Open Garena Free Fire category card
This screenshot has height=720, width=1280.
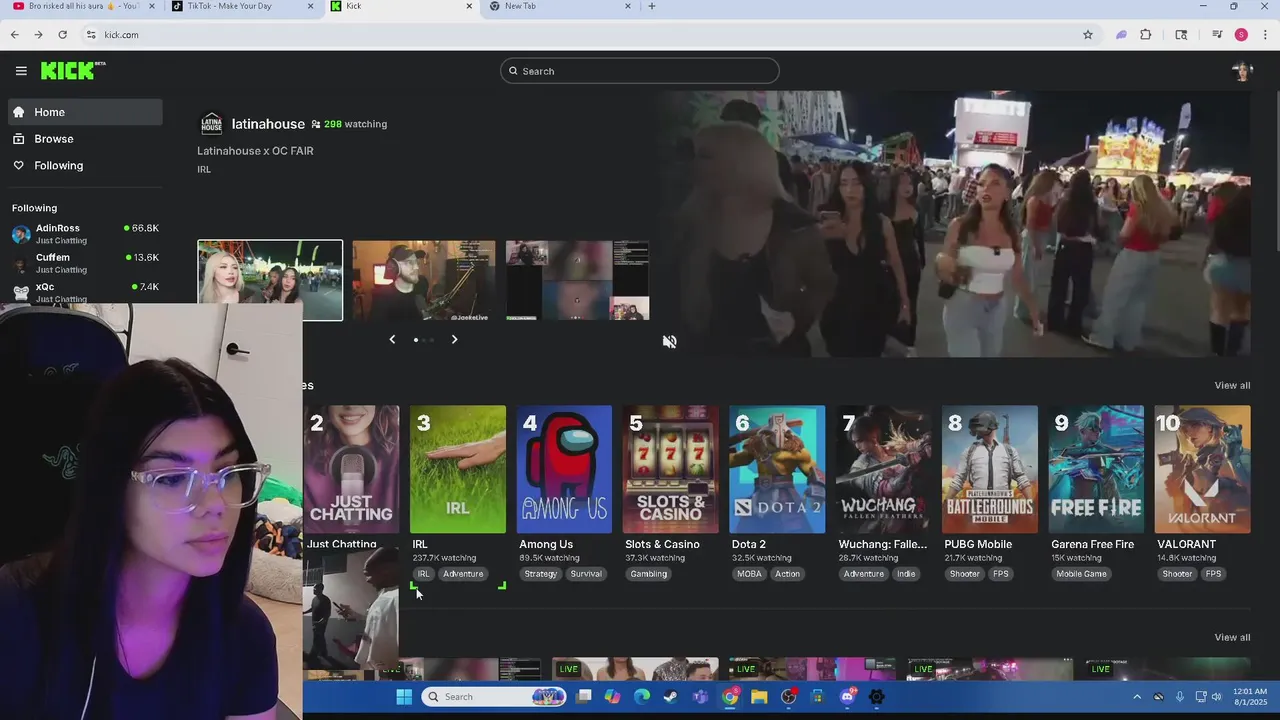(x=1096, y=469)
